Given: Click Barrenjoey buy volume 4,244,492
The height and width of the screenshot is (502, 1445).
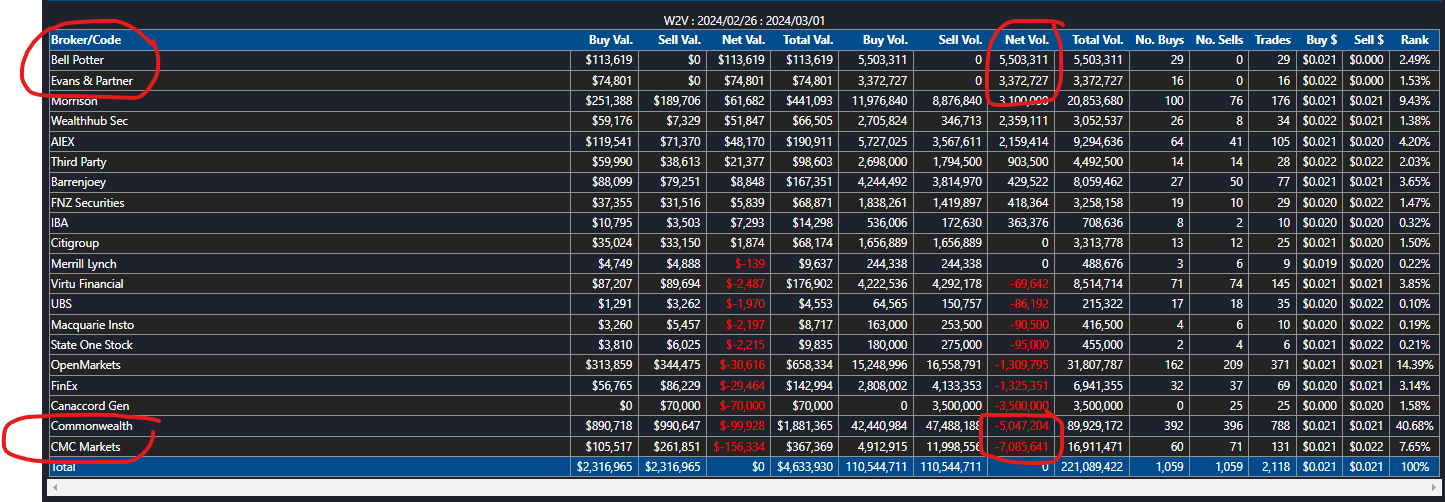Looking at the screenshot, I should tap(881, 182).
